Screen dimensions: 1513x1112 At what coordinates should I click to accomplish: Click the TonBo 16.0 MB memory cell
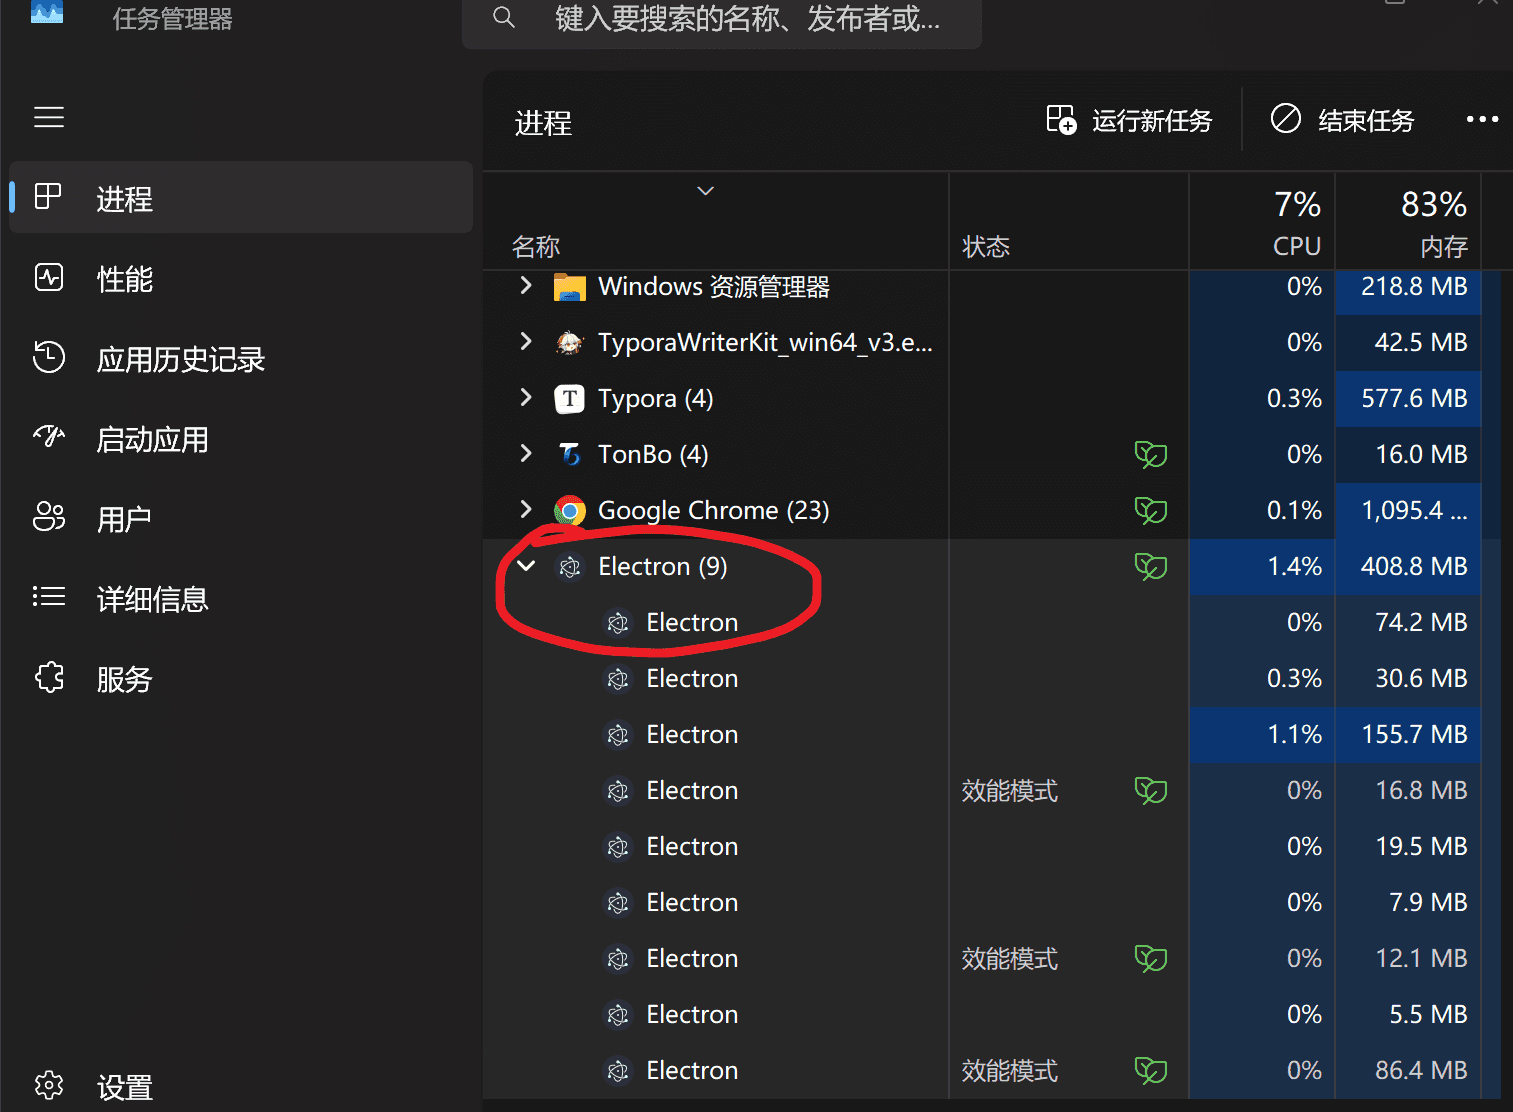point(1408,454)
